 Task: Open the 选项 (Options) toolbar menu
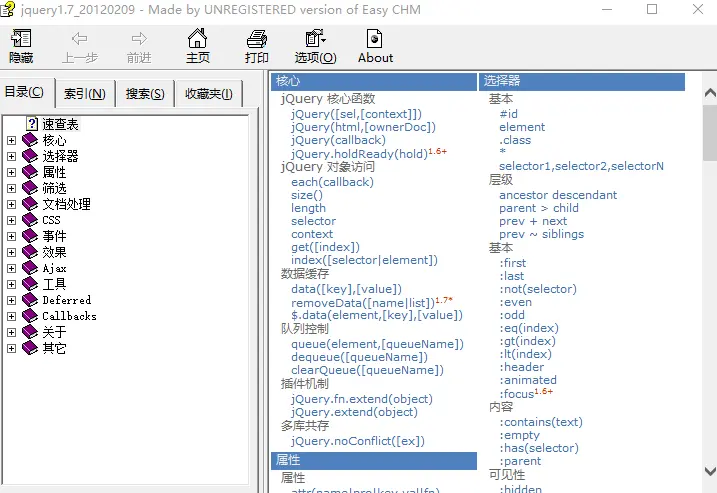click(x=315, y=40)
